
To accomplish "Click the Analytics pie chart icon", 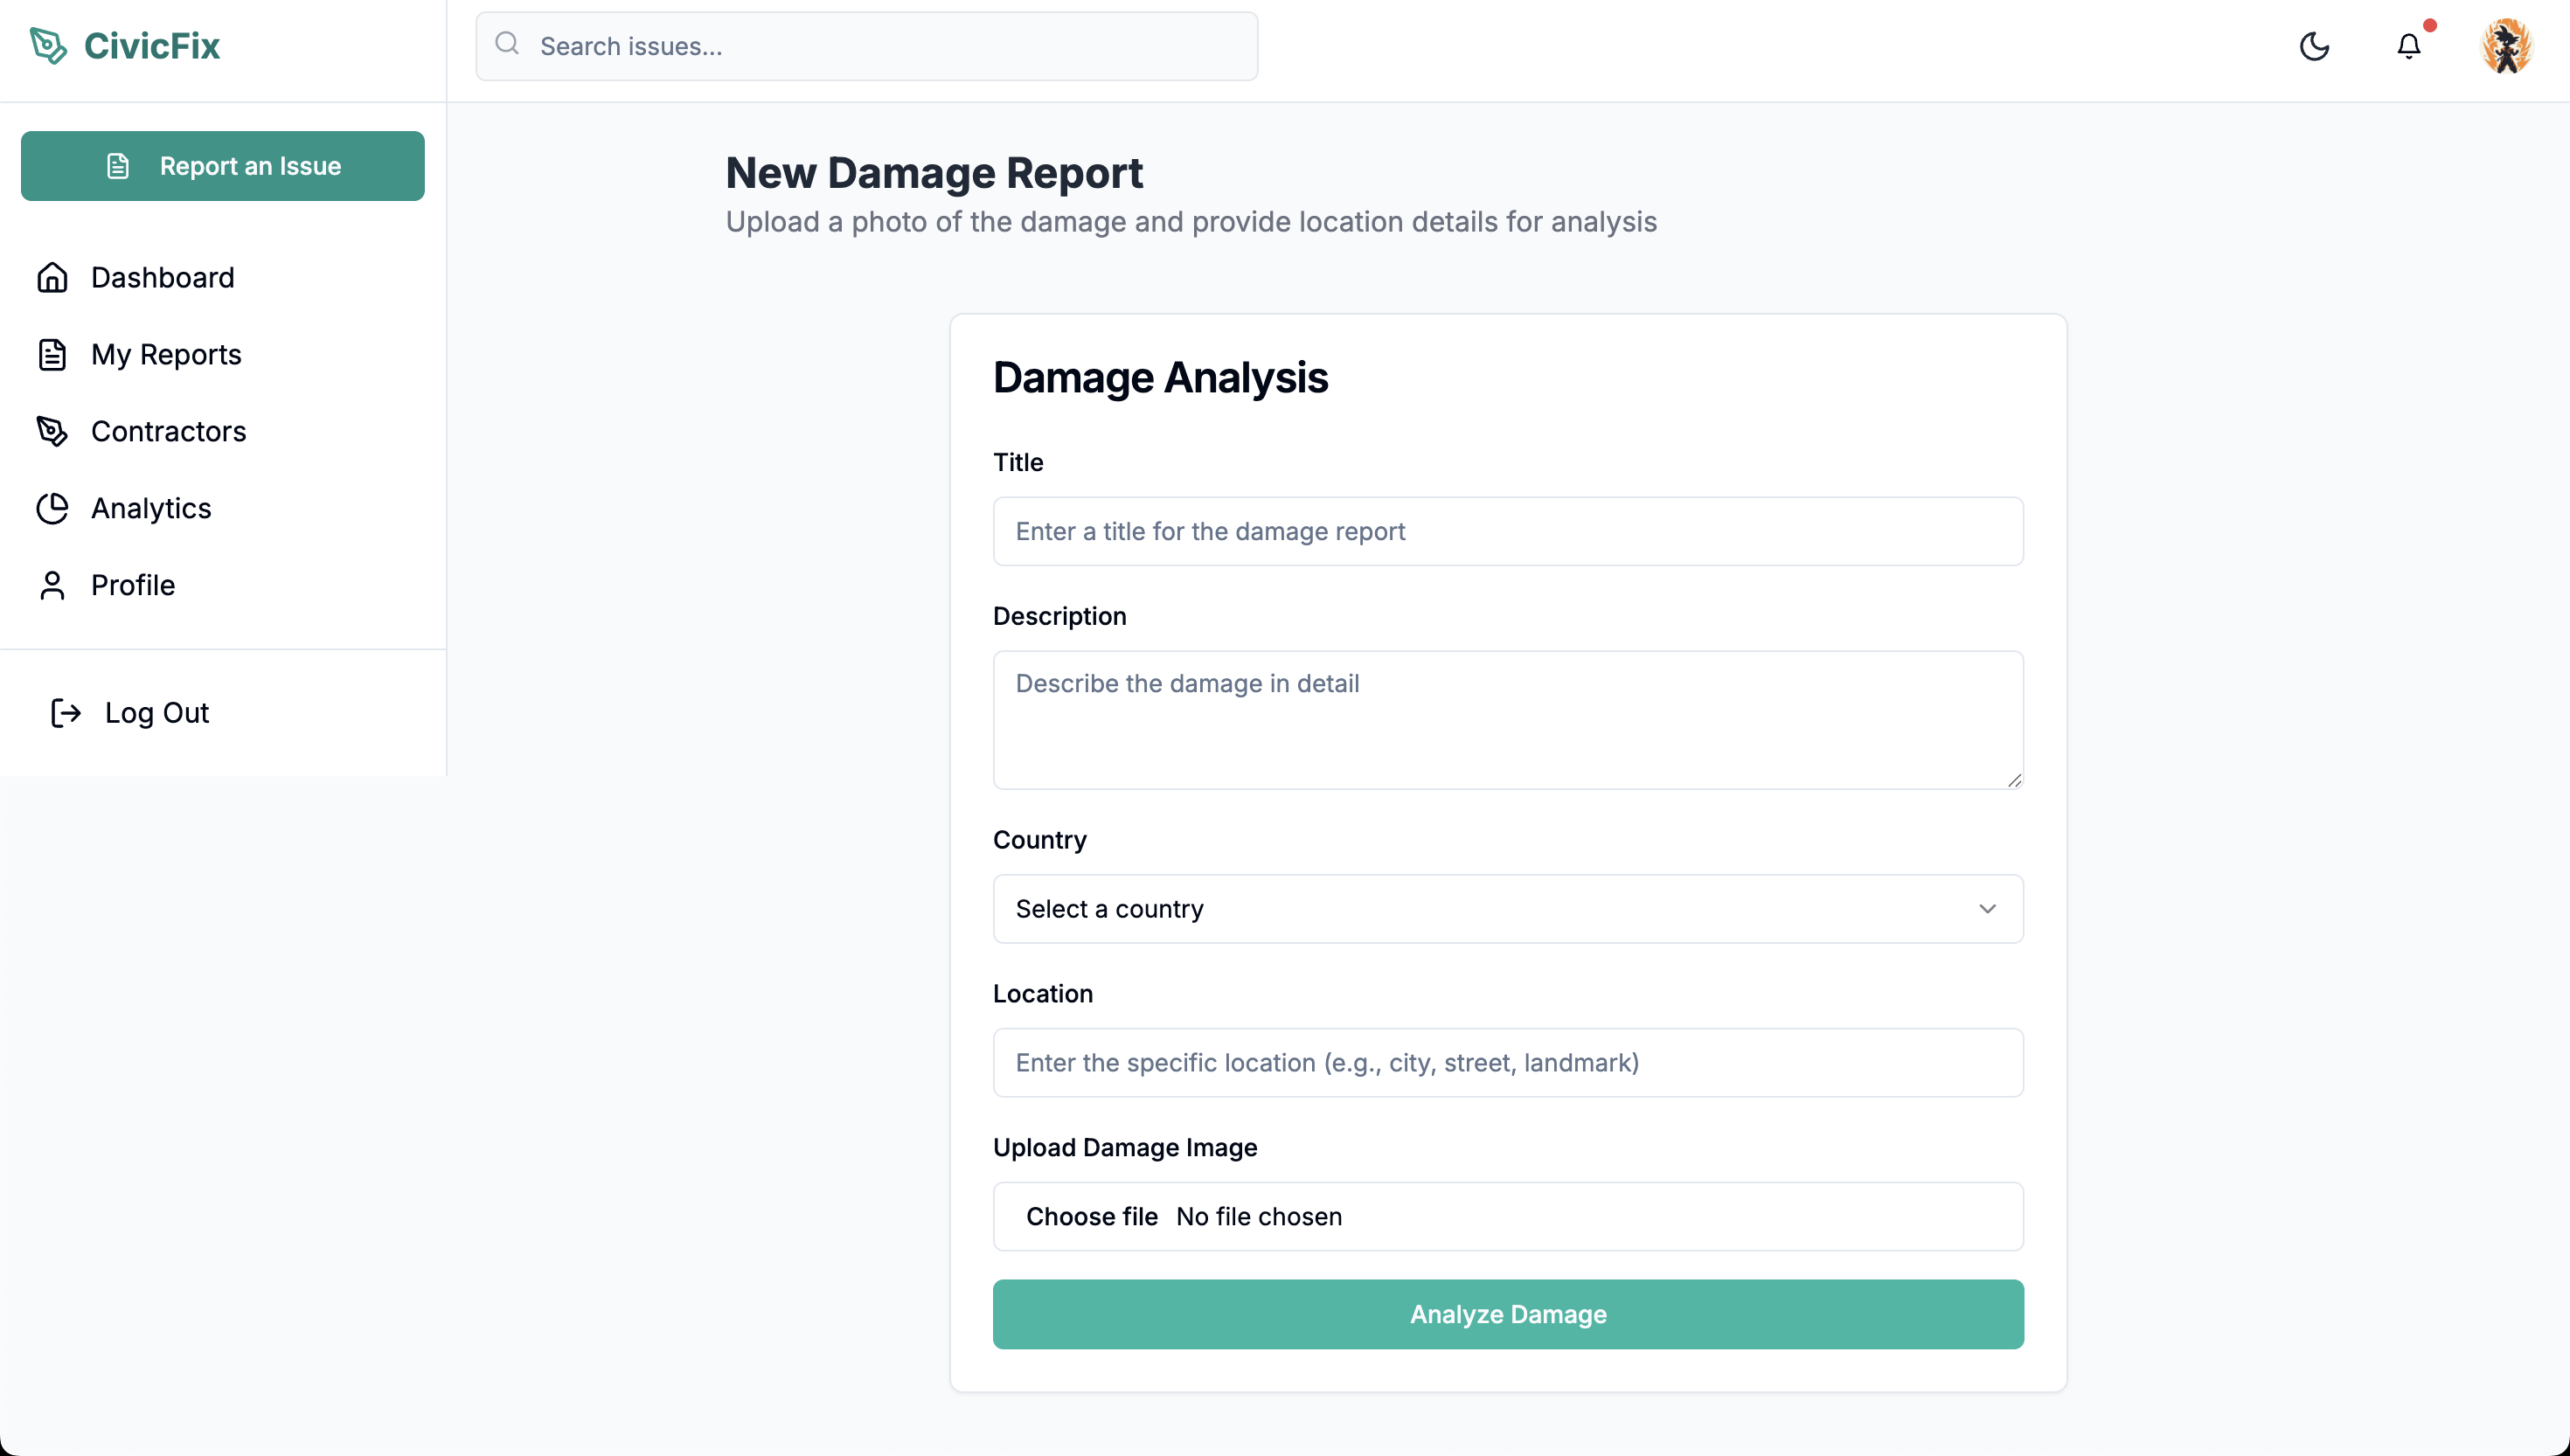I will point(52,508).
